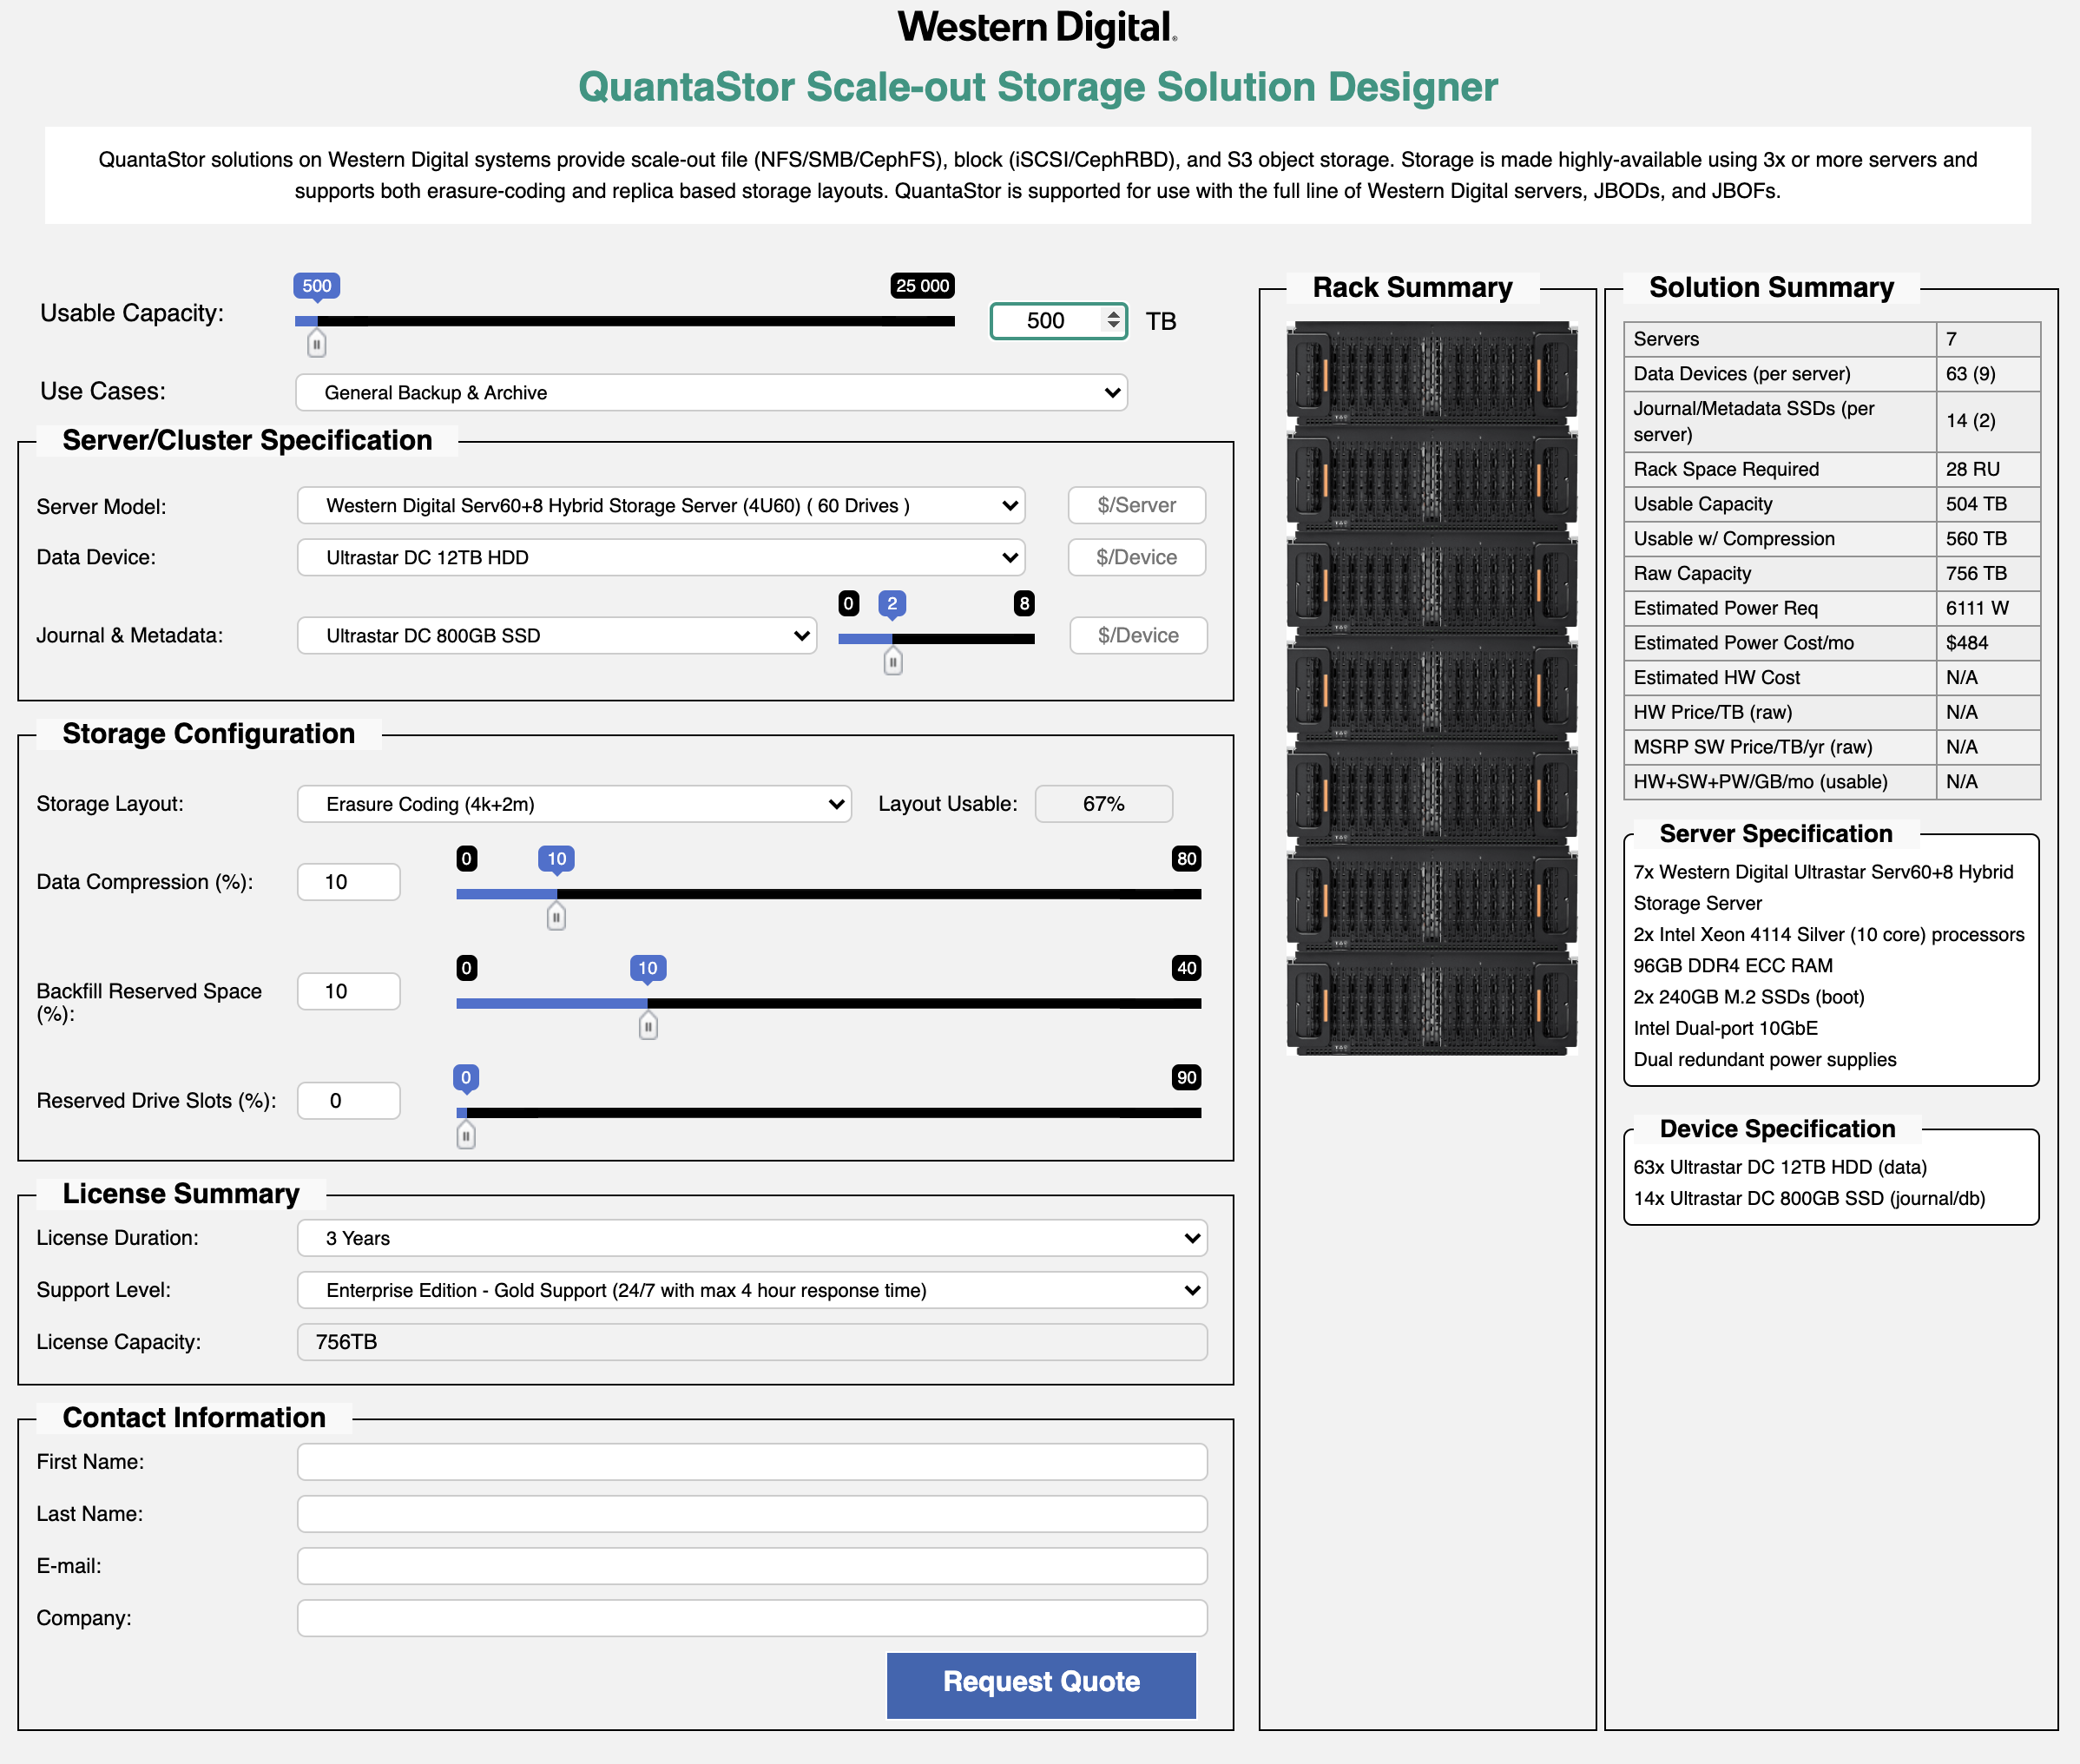
Task: Open the Support Level dropdown
Action: click(751, 1290)
